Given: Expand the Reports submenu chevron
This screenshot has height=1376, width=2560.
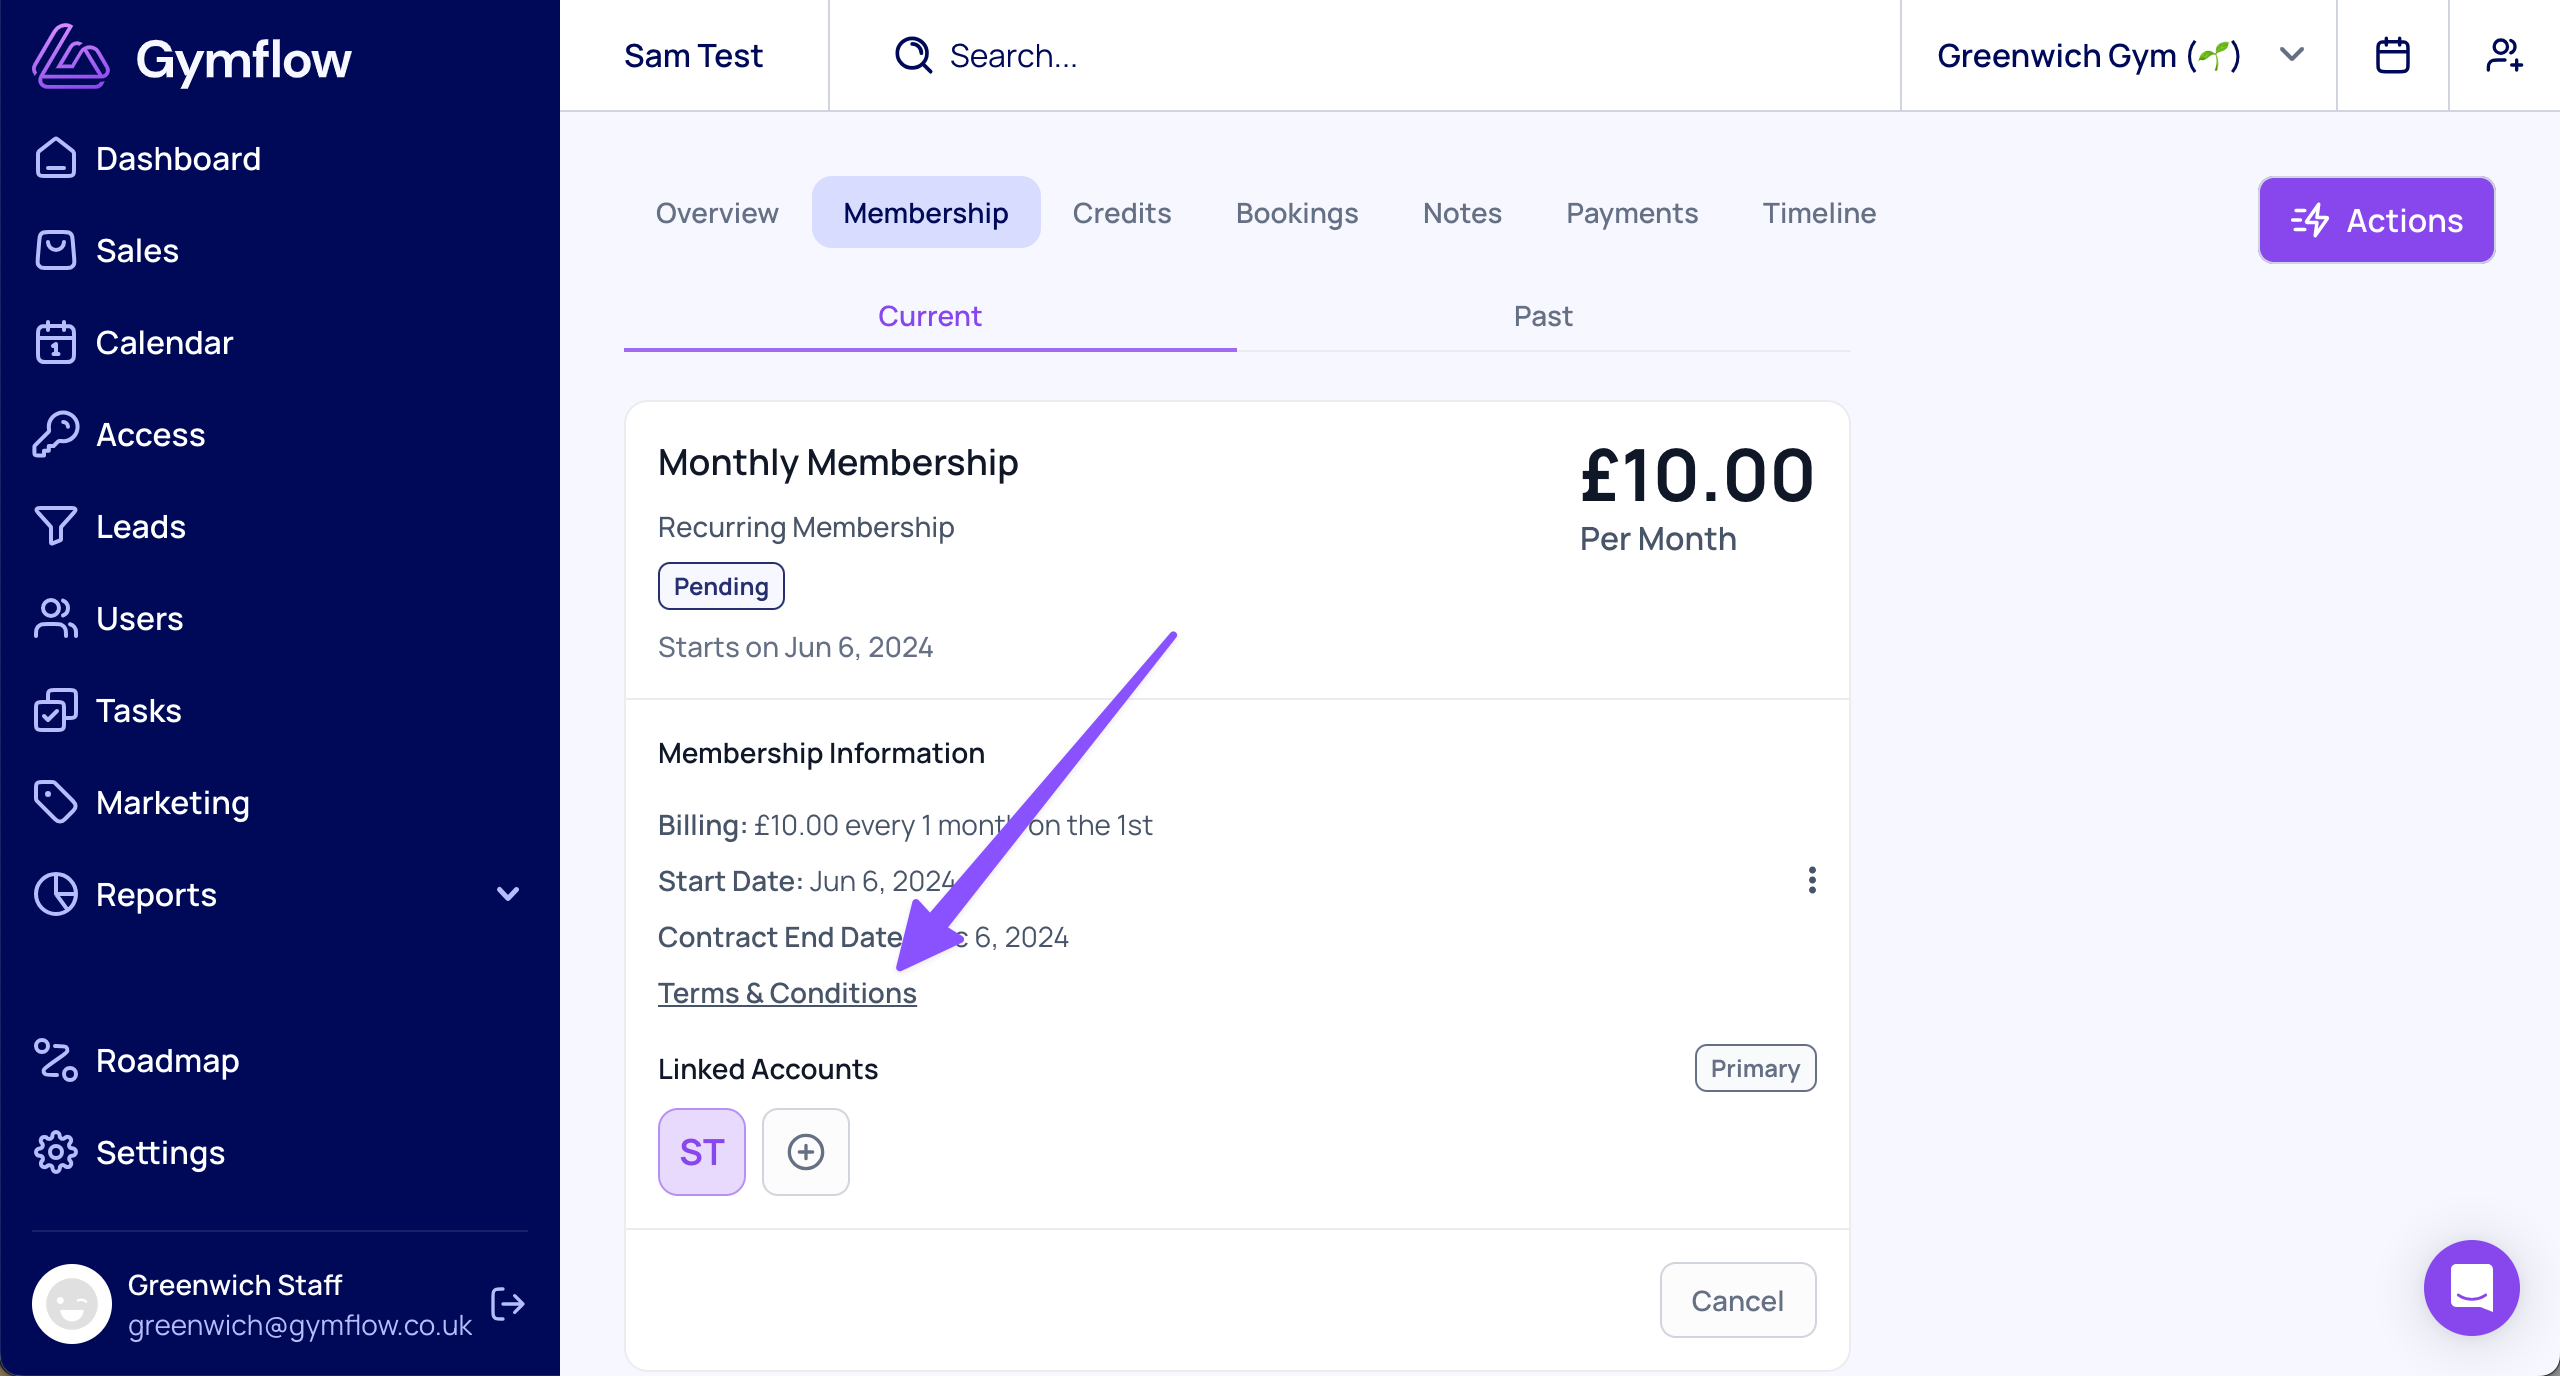Looking at the screenshot, I should [x=508, y=895].
